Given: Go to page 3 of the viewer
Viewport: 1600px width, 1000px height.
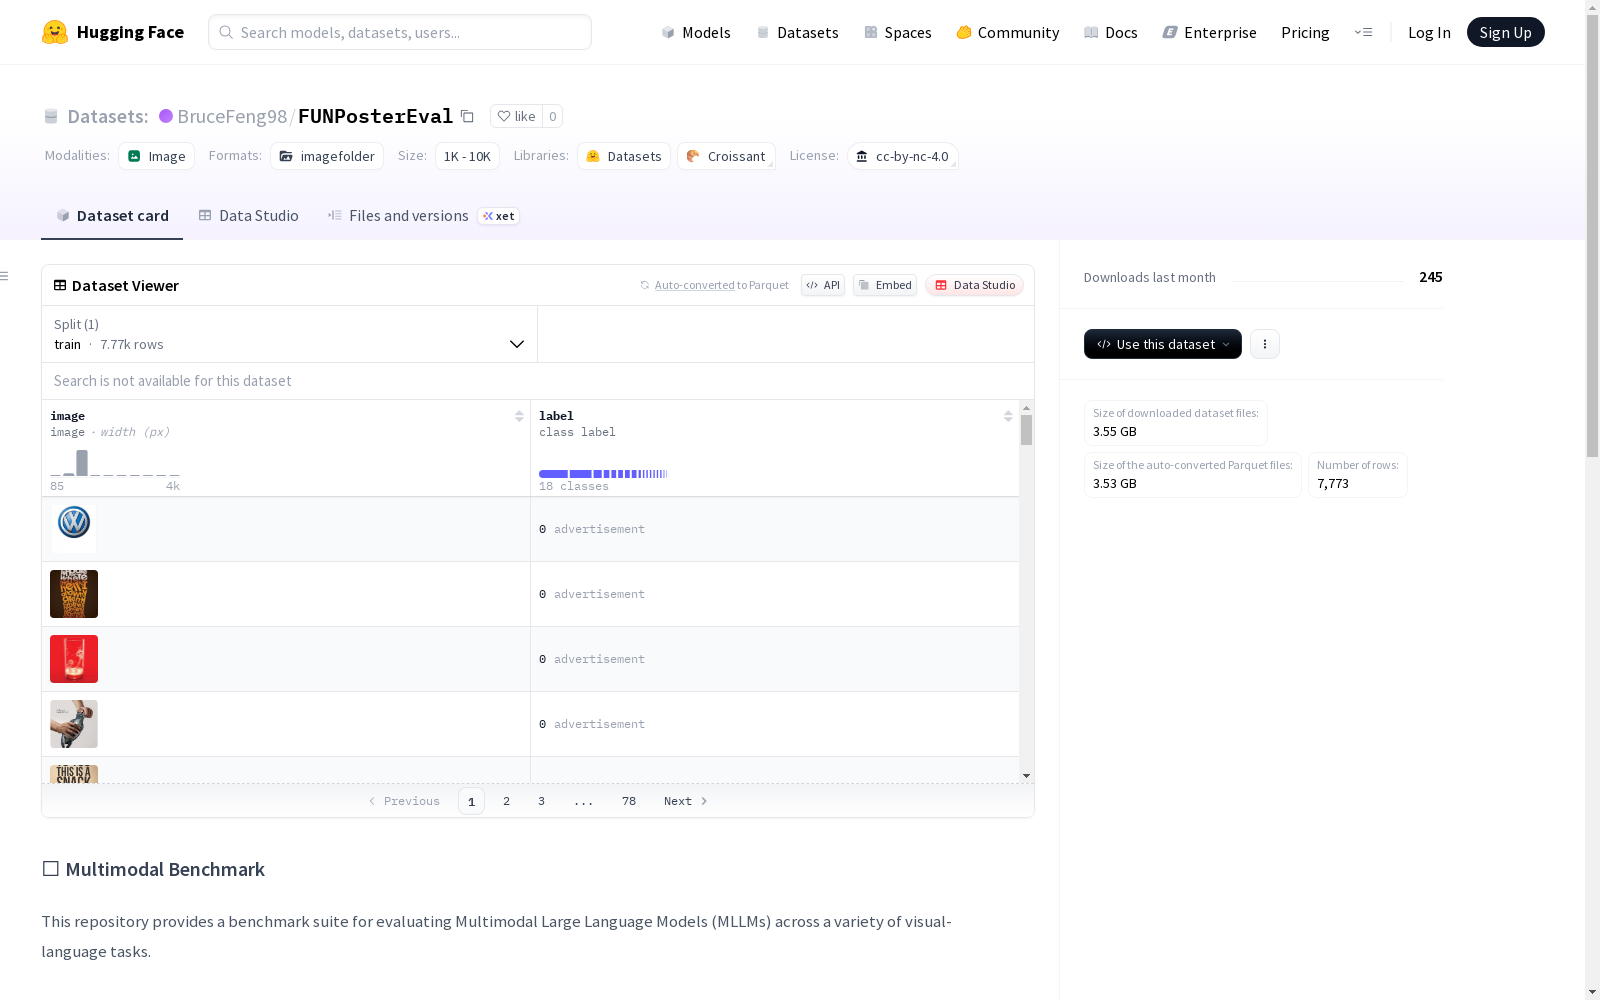Looking at the screenshot, I should pos(542,801).
